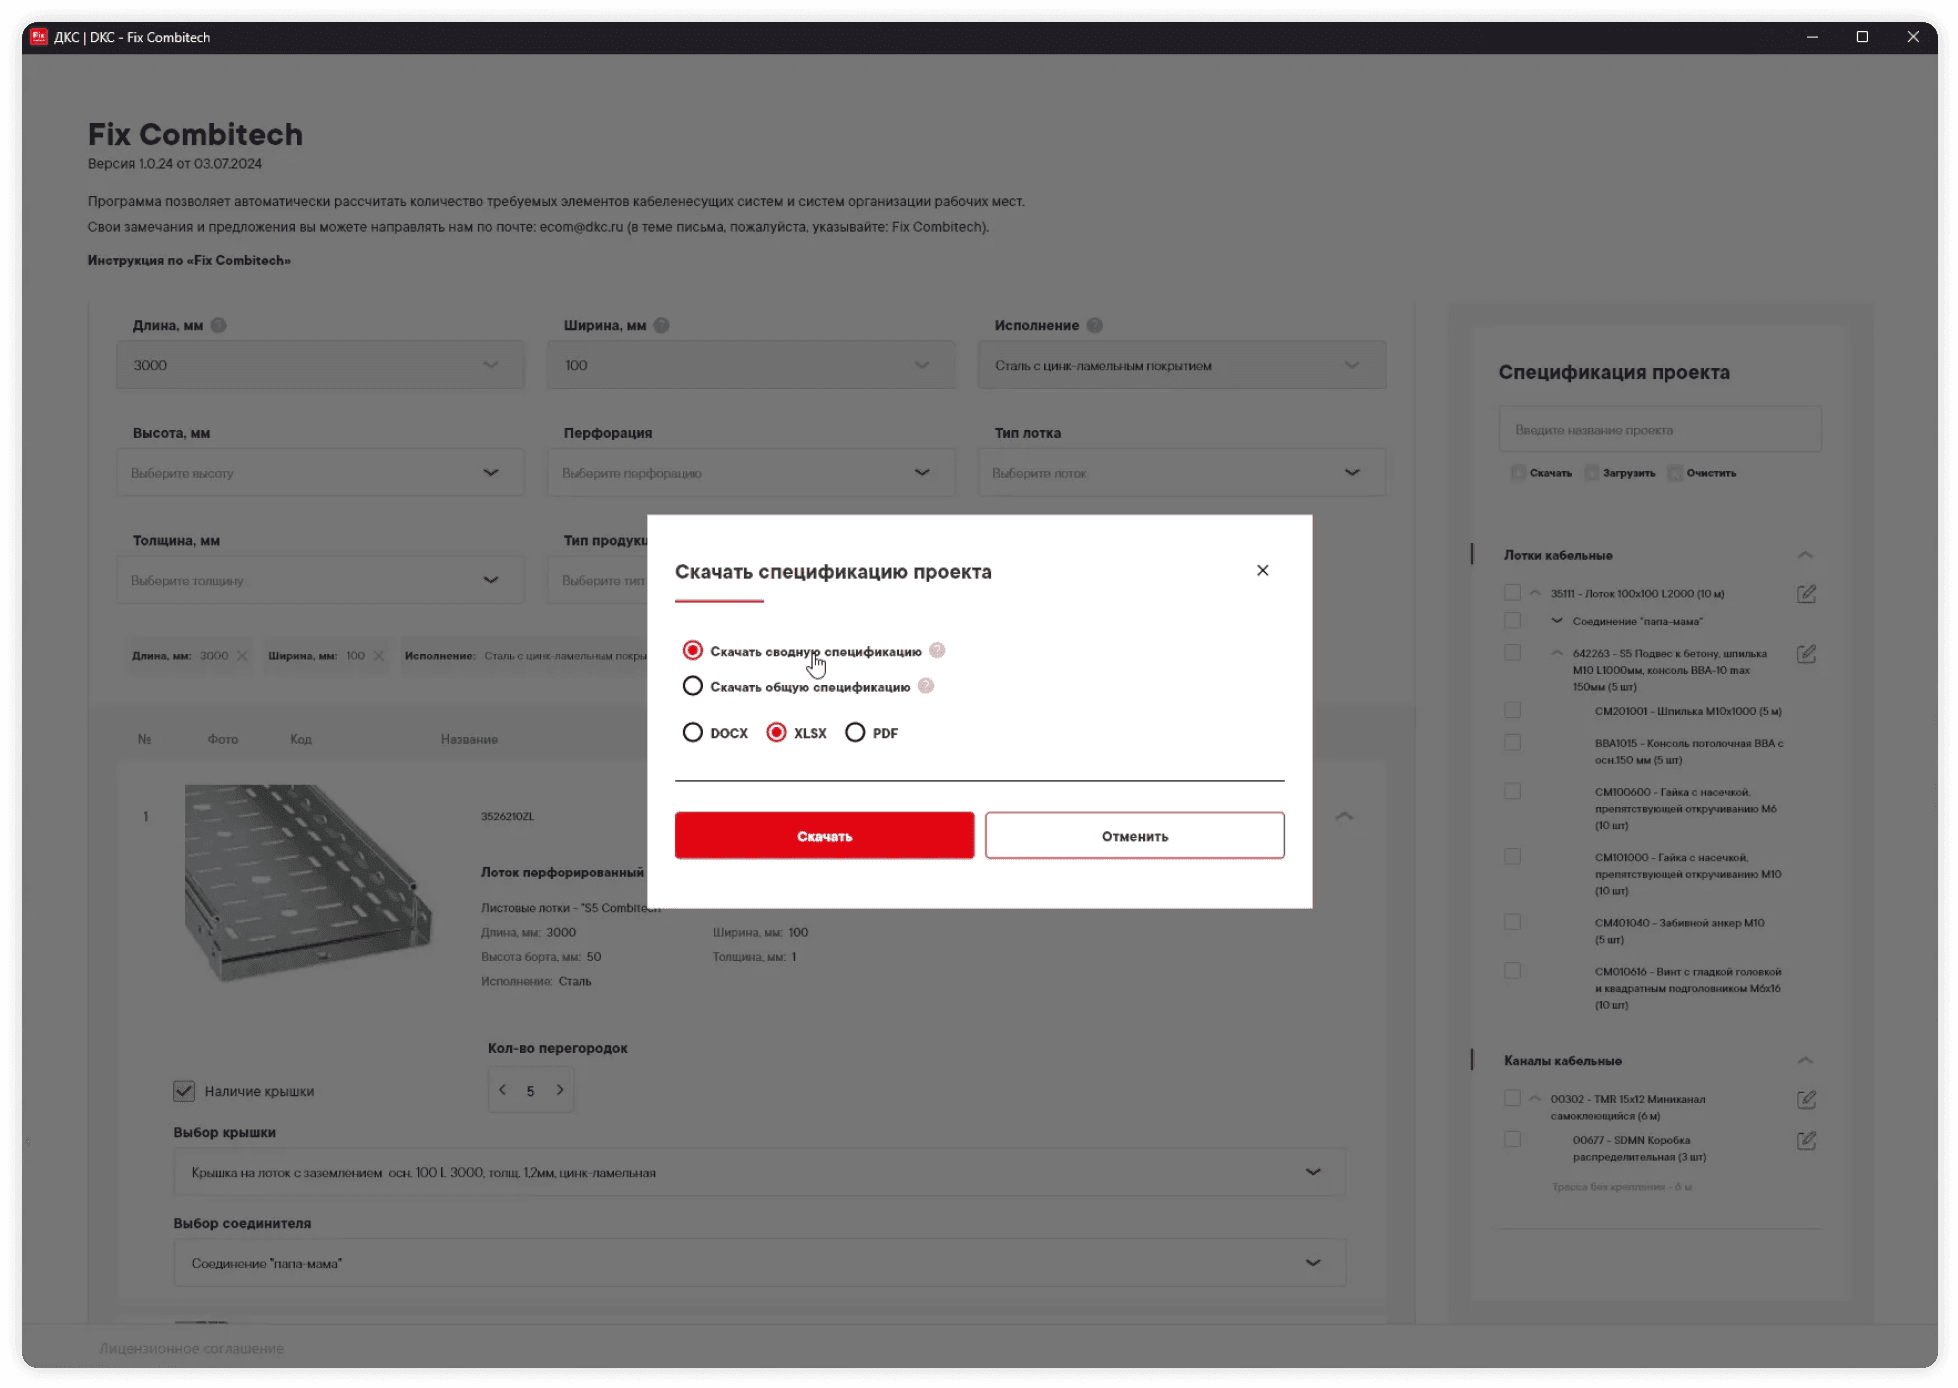Collapse the Лотки кабельные section

coord(1805,555)
